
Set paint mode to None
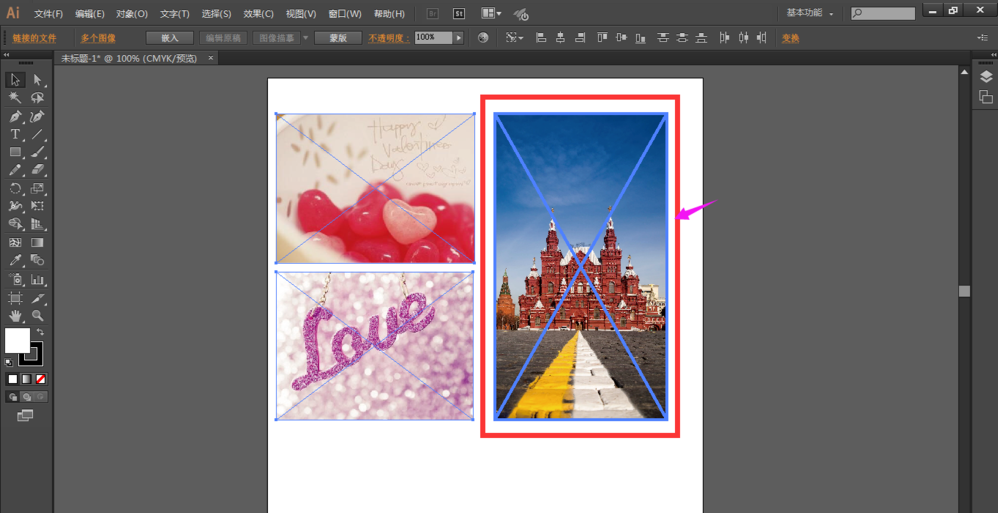click(41, 380)
